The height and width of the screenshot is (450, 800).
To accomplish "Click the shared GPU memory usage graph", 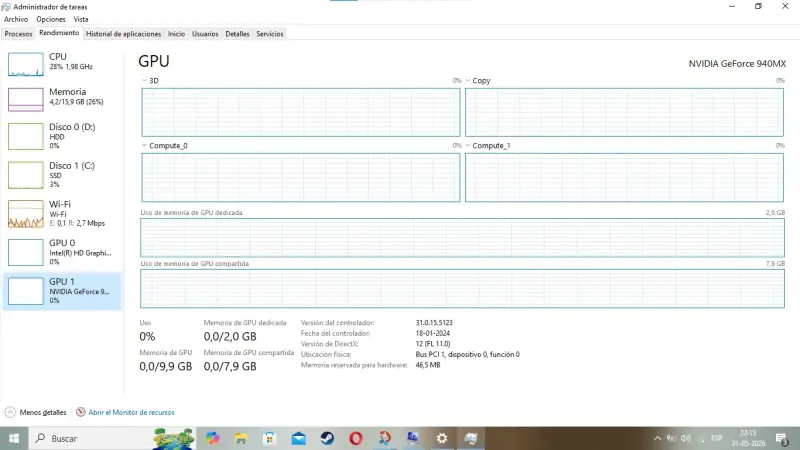I will [x=462, y=289].
